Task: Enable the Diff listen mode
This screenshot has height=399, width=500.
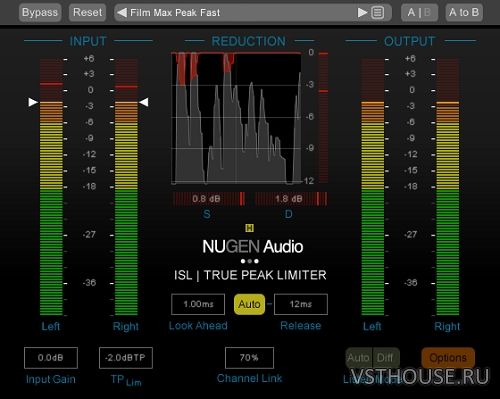Action: (386, 358)
